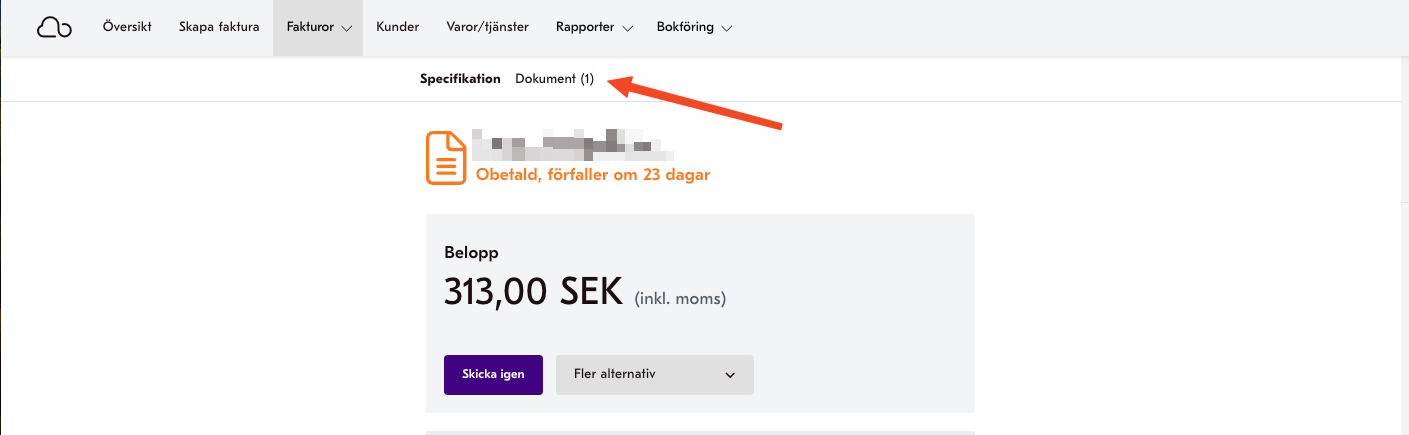This screenshot has height=435, width=1409.
Task: Expand the Rapporter menu
Action: pos(595,28)
